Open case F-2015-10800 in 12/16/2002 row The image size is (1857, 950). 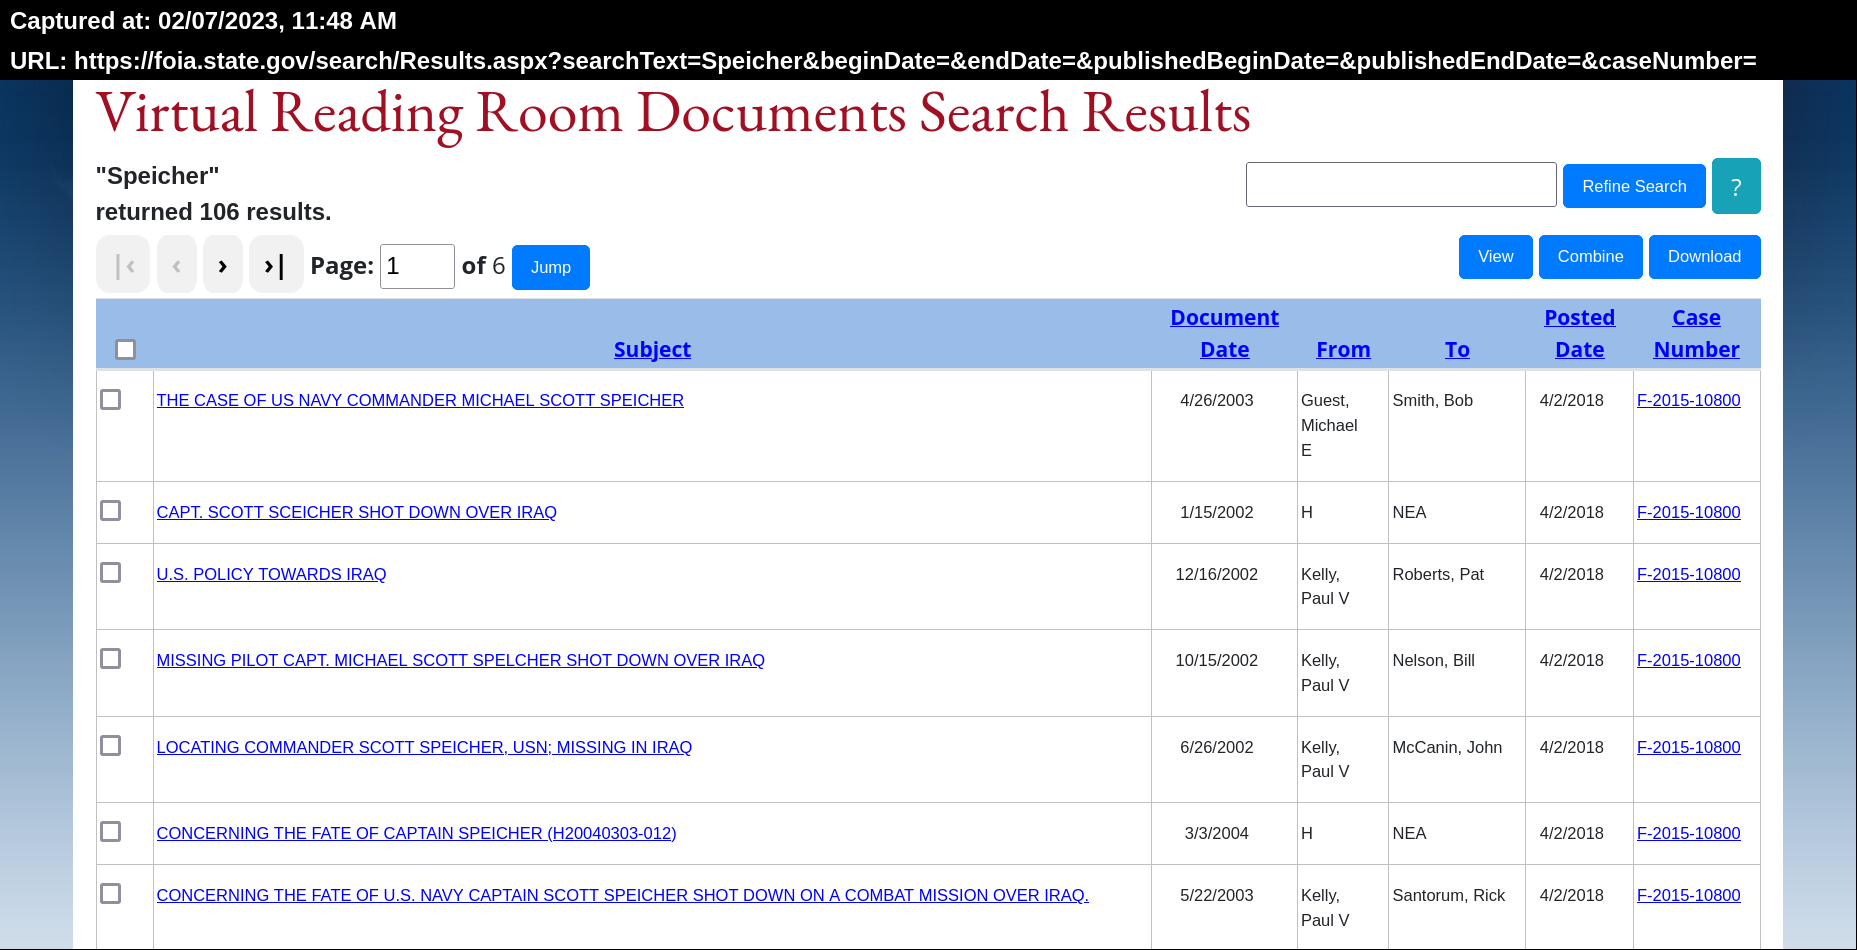[1688, 574]
